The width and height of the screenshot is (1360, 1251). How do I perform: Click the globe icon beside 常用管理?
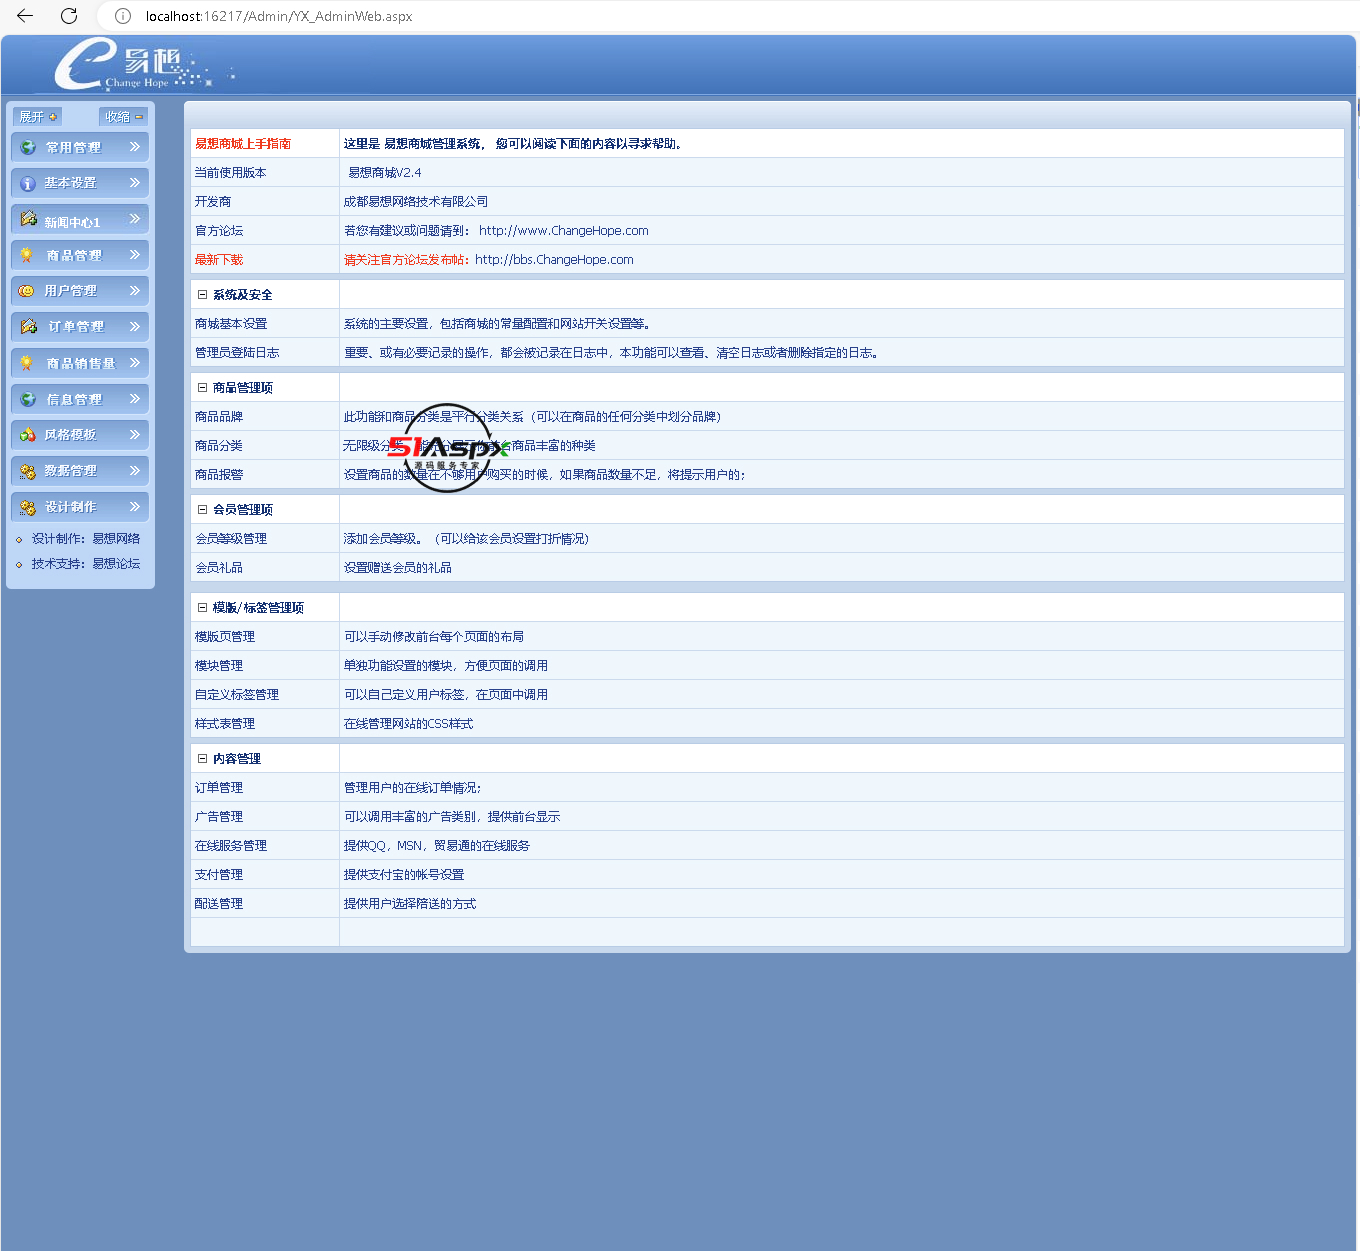coord(28,147)
